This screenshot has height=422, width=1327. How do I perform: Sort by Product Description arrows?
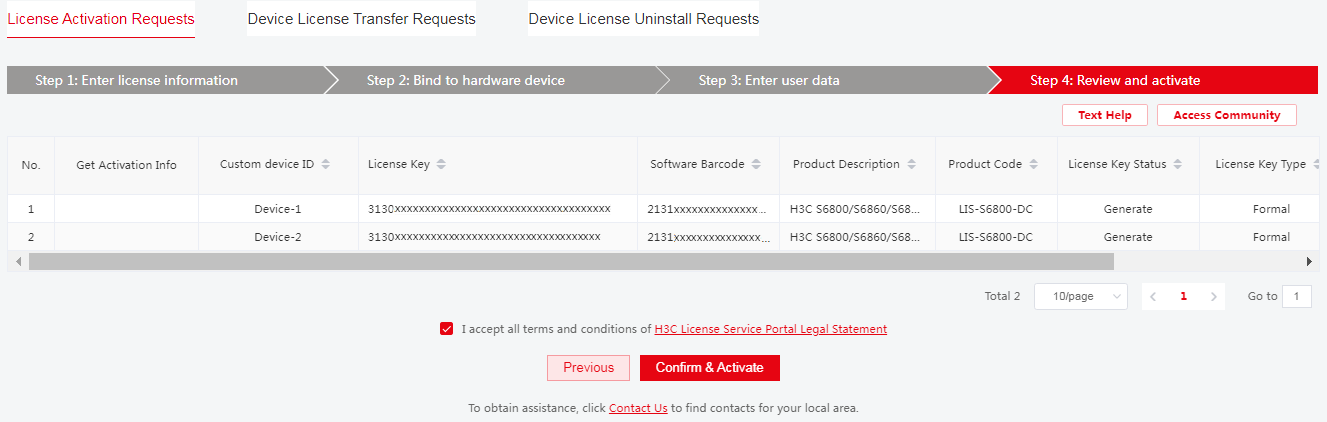point(912,164)
